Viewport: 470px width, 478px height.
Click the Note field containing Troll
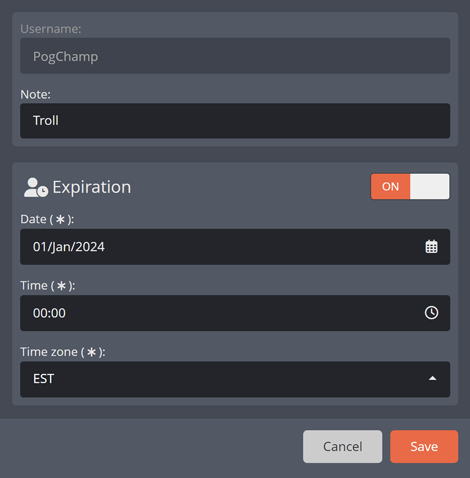(x=235, y=121)
